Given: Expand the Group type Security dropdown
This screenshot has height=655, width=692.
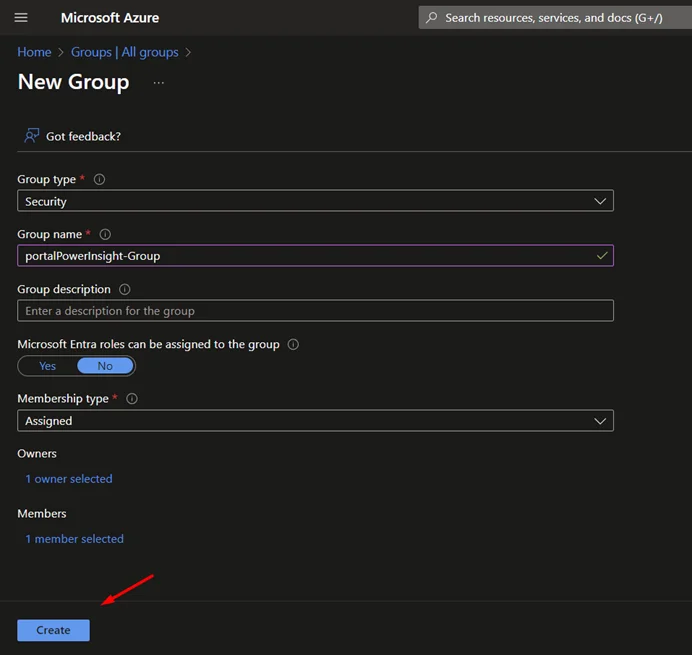Looking at the screenshot, I should point(315,201).
